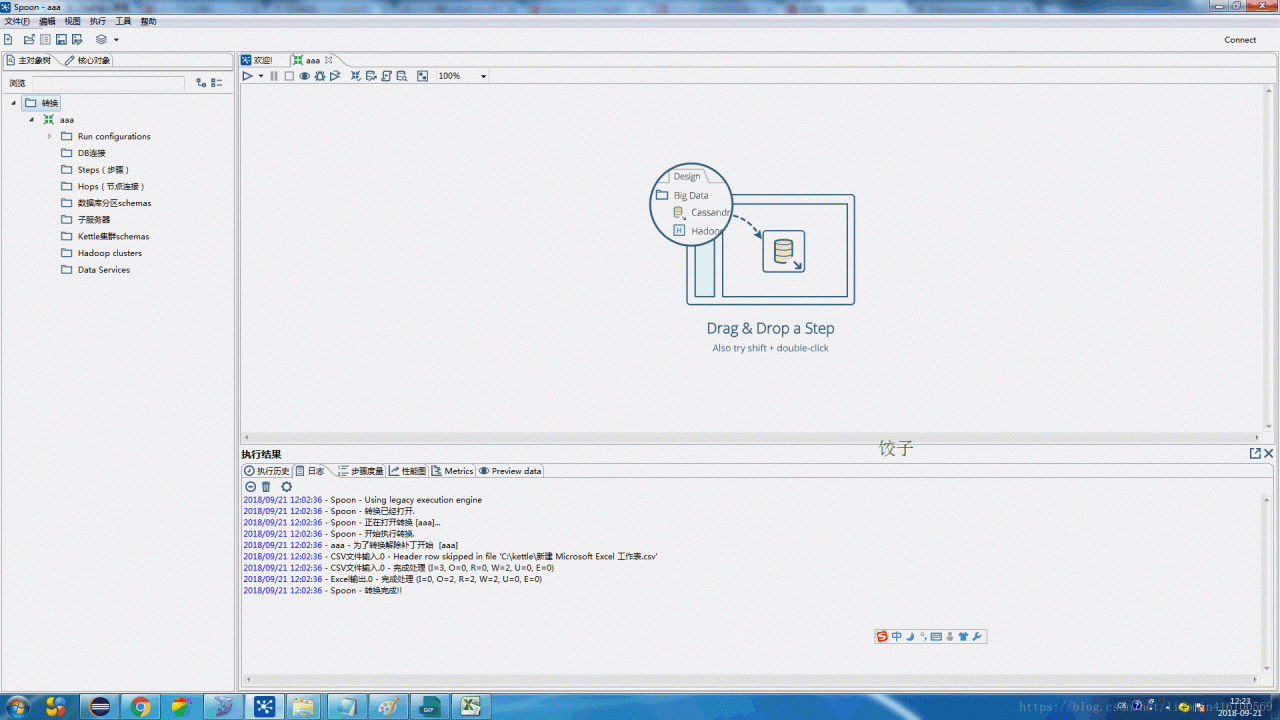The image size is (1280, 720).
Task: Open the run options dropdown arrow
Action: [x=260, y=76]
